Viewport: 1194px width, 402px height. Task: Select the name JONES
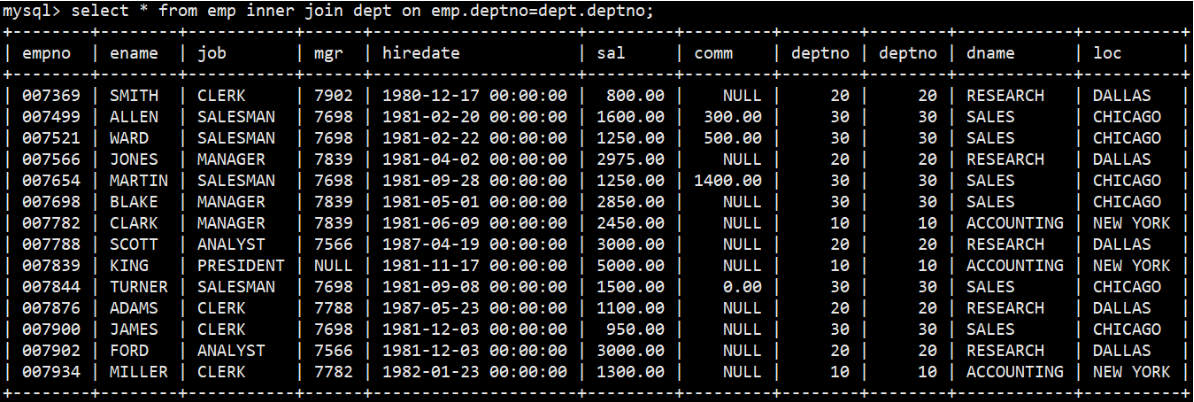[x=134, y=160]
